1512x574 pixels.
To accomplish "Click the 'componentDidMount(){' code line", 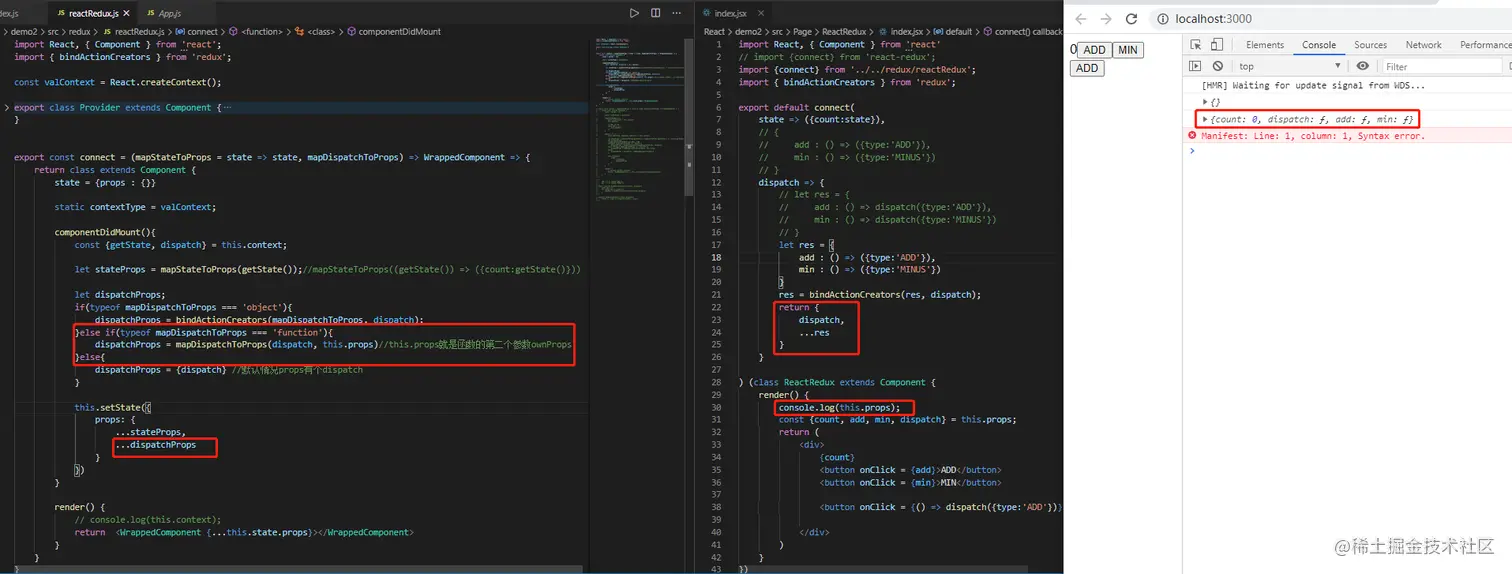I will click(105, 232).
